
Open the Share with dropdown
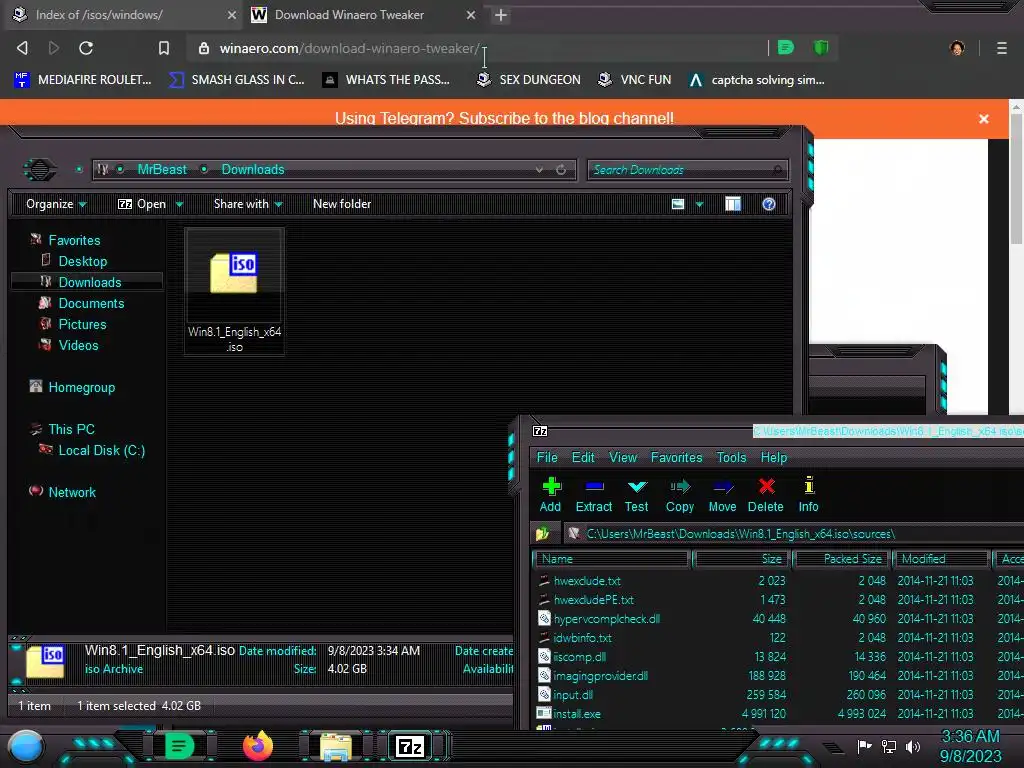tap(248, 204)
